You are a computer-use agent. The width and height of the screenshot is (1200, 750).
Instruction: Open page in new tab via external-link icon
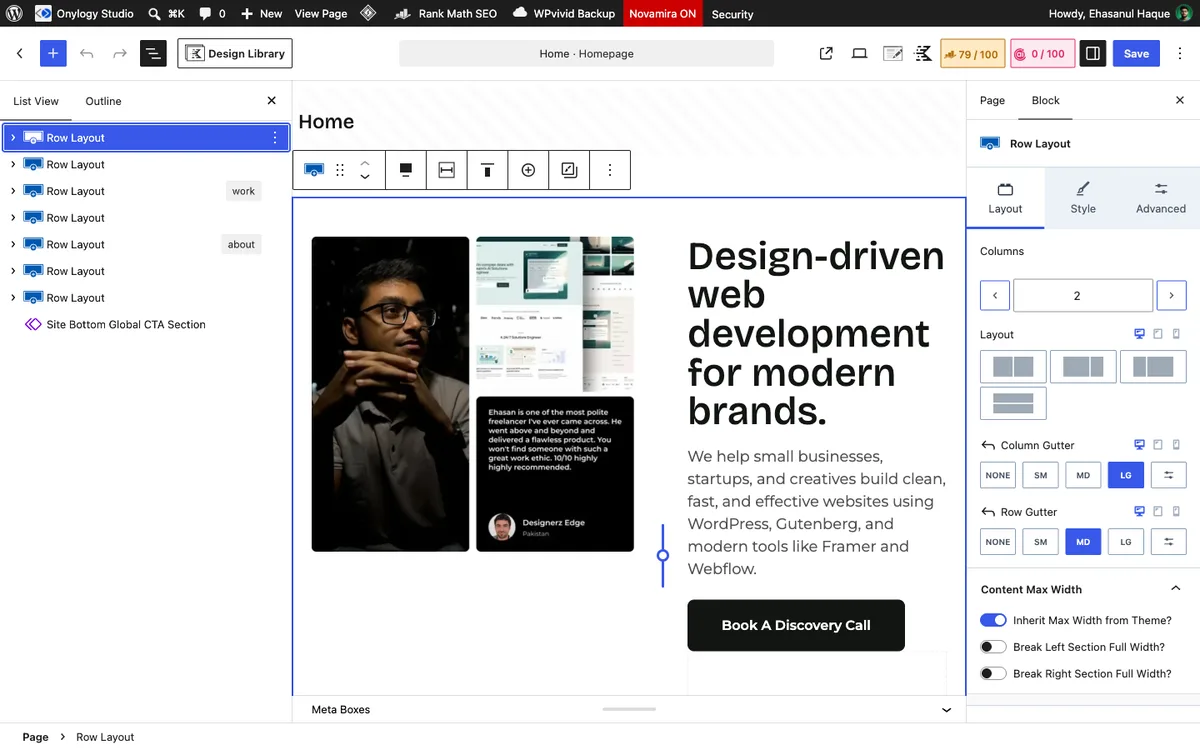coord(826,53)
